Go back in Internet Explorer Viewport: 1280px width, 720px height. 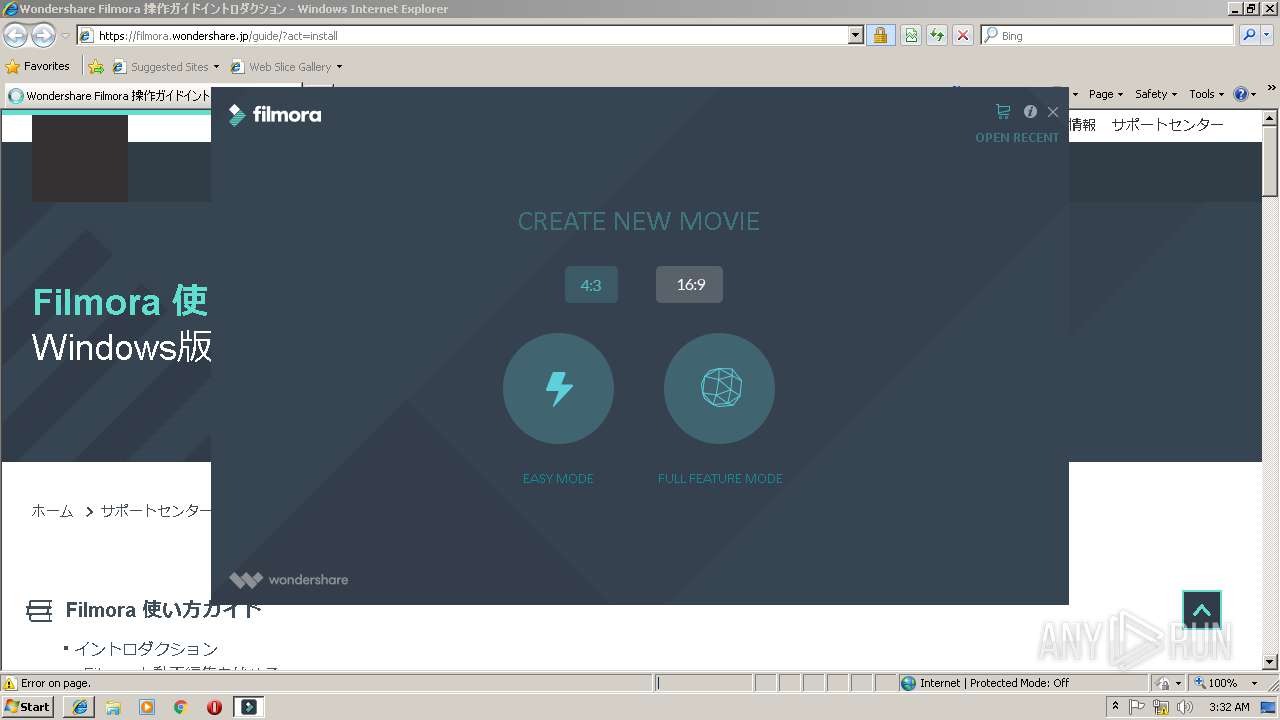15,36
